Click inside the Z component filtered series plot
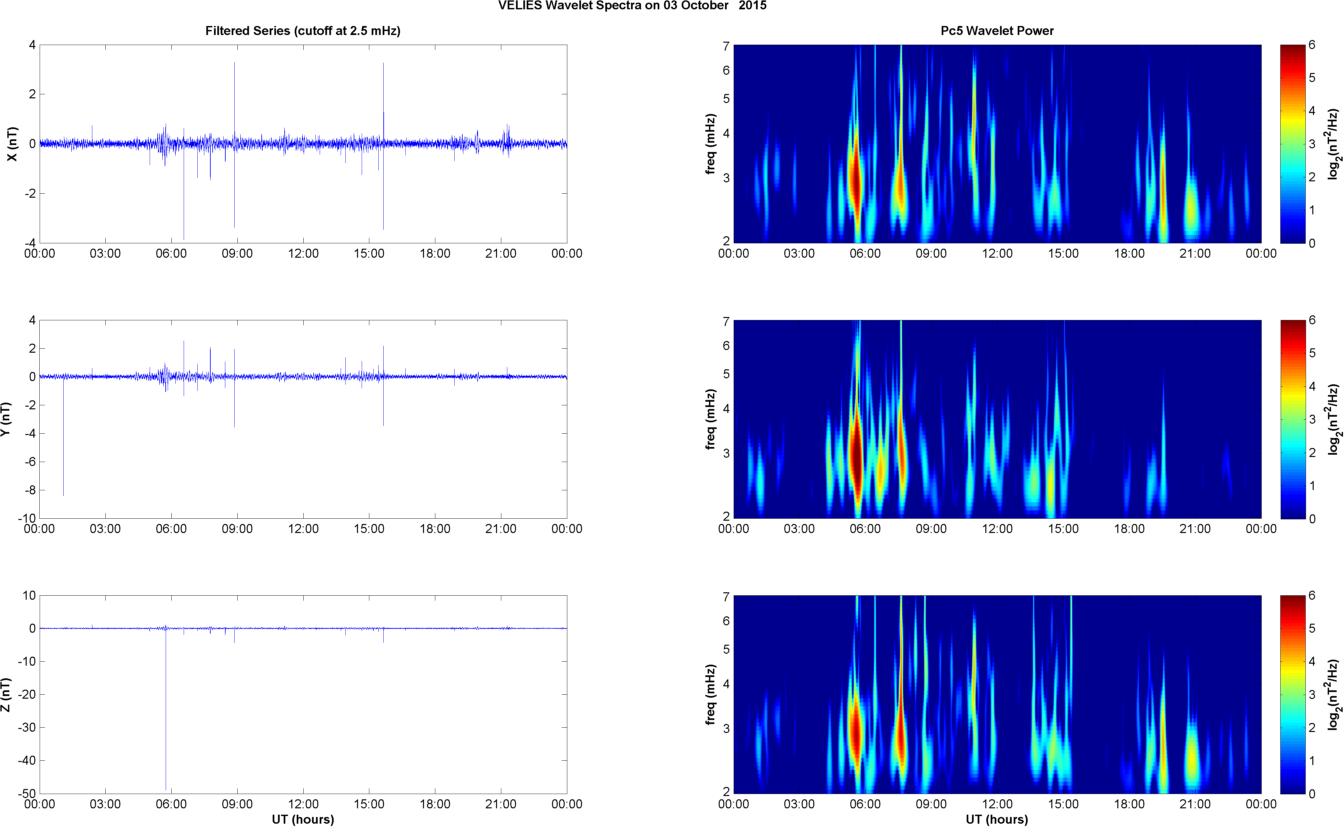Image resolution: width=1344 pixels, height=827 pixels. click(x=303, y=694)
